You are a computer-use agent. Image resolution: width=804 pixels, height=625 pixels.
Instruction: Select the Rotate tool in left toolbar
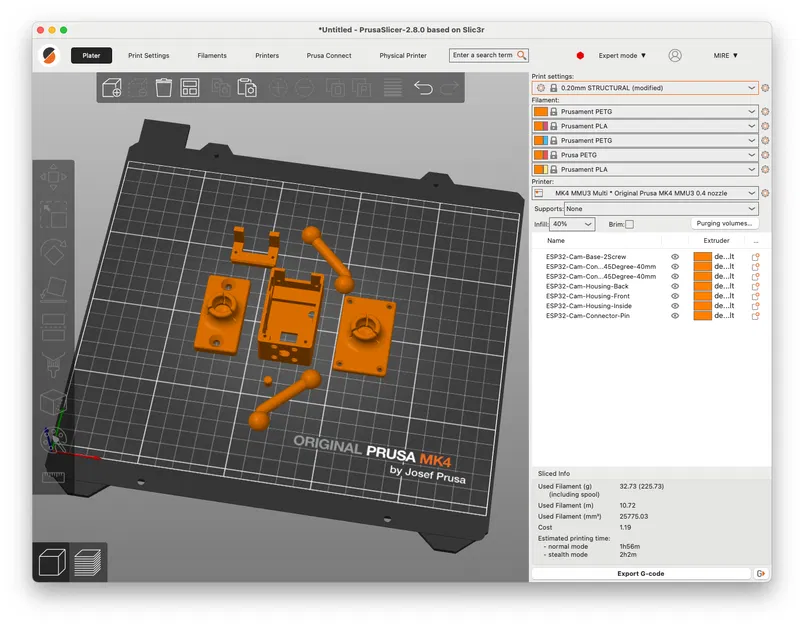[53, 252]
